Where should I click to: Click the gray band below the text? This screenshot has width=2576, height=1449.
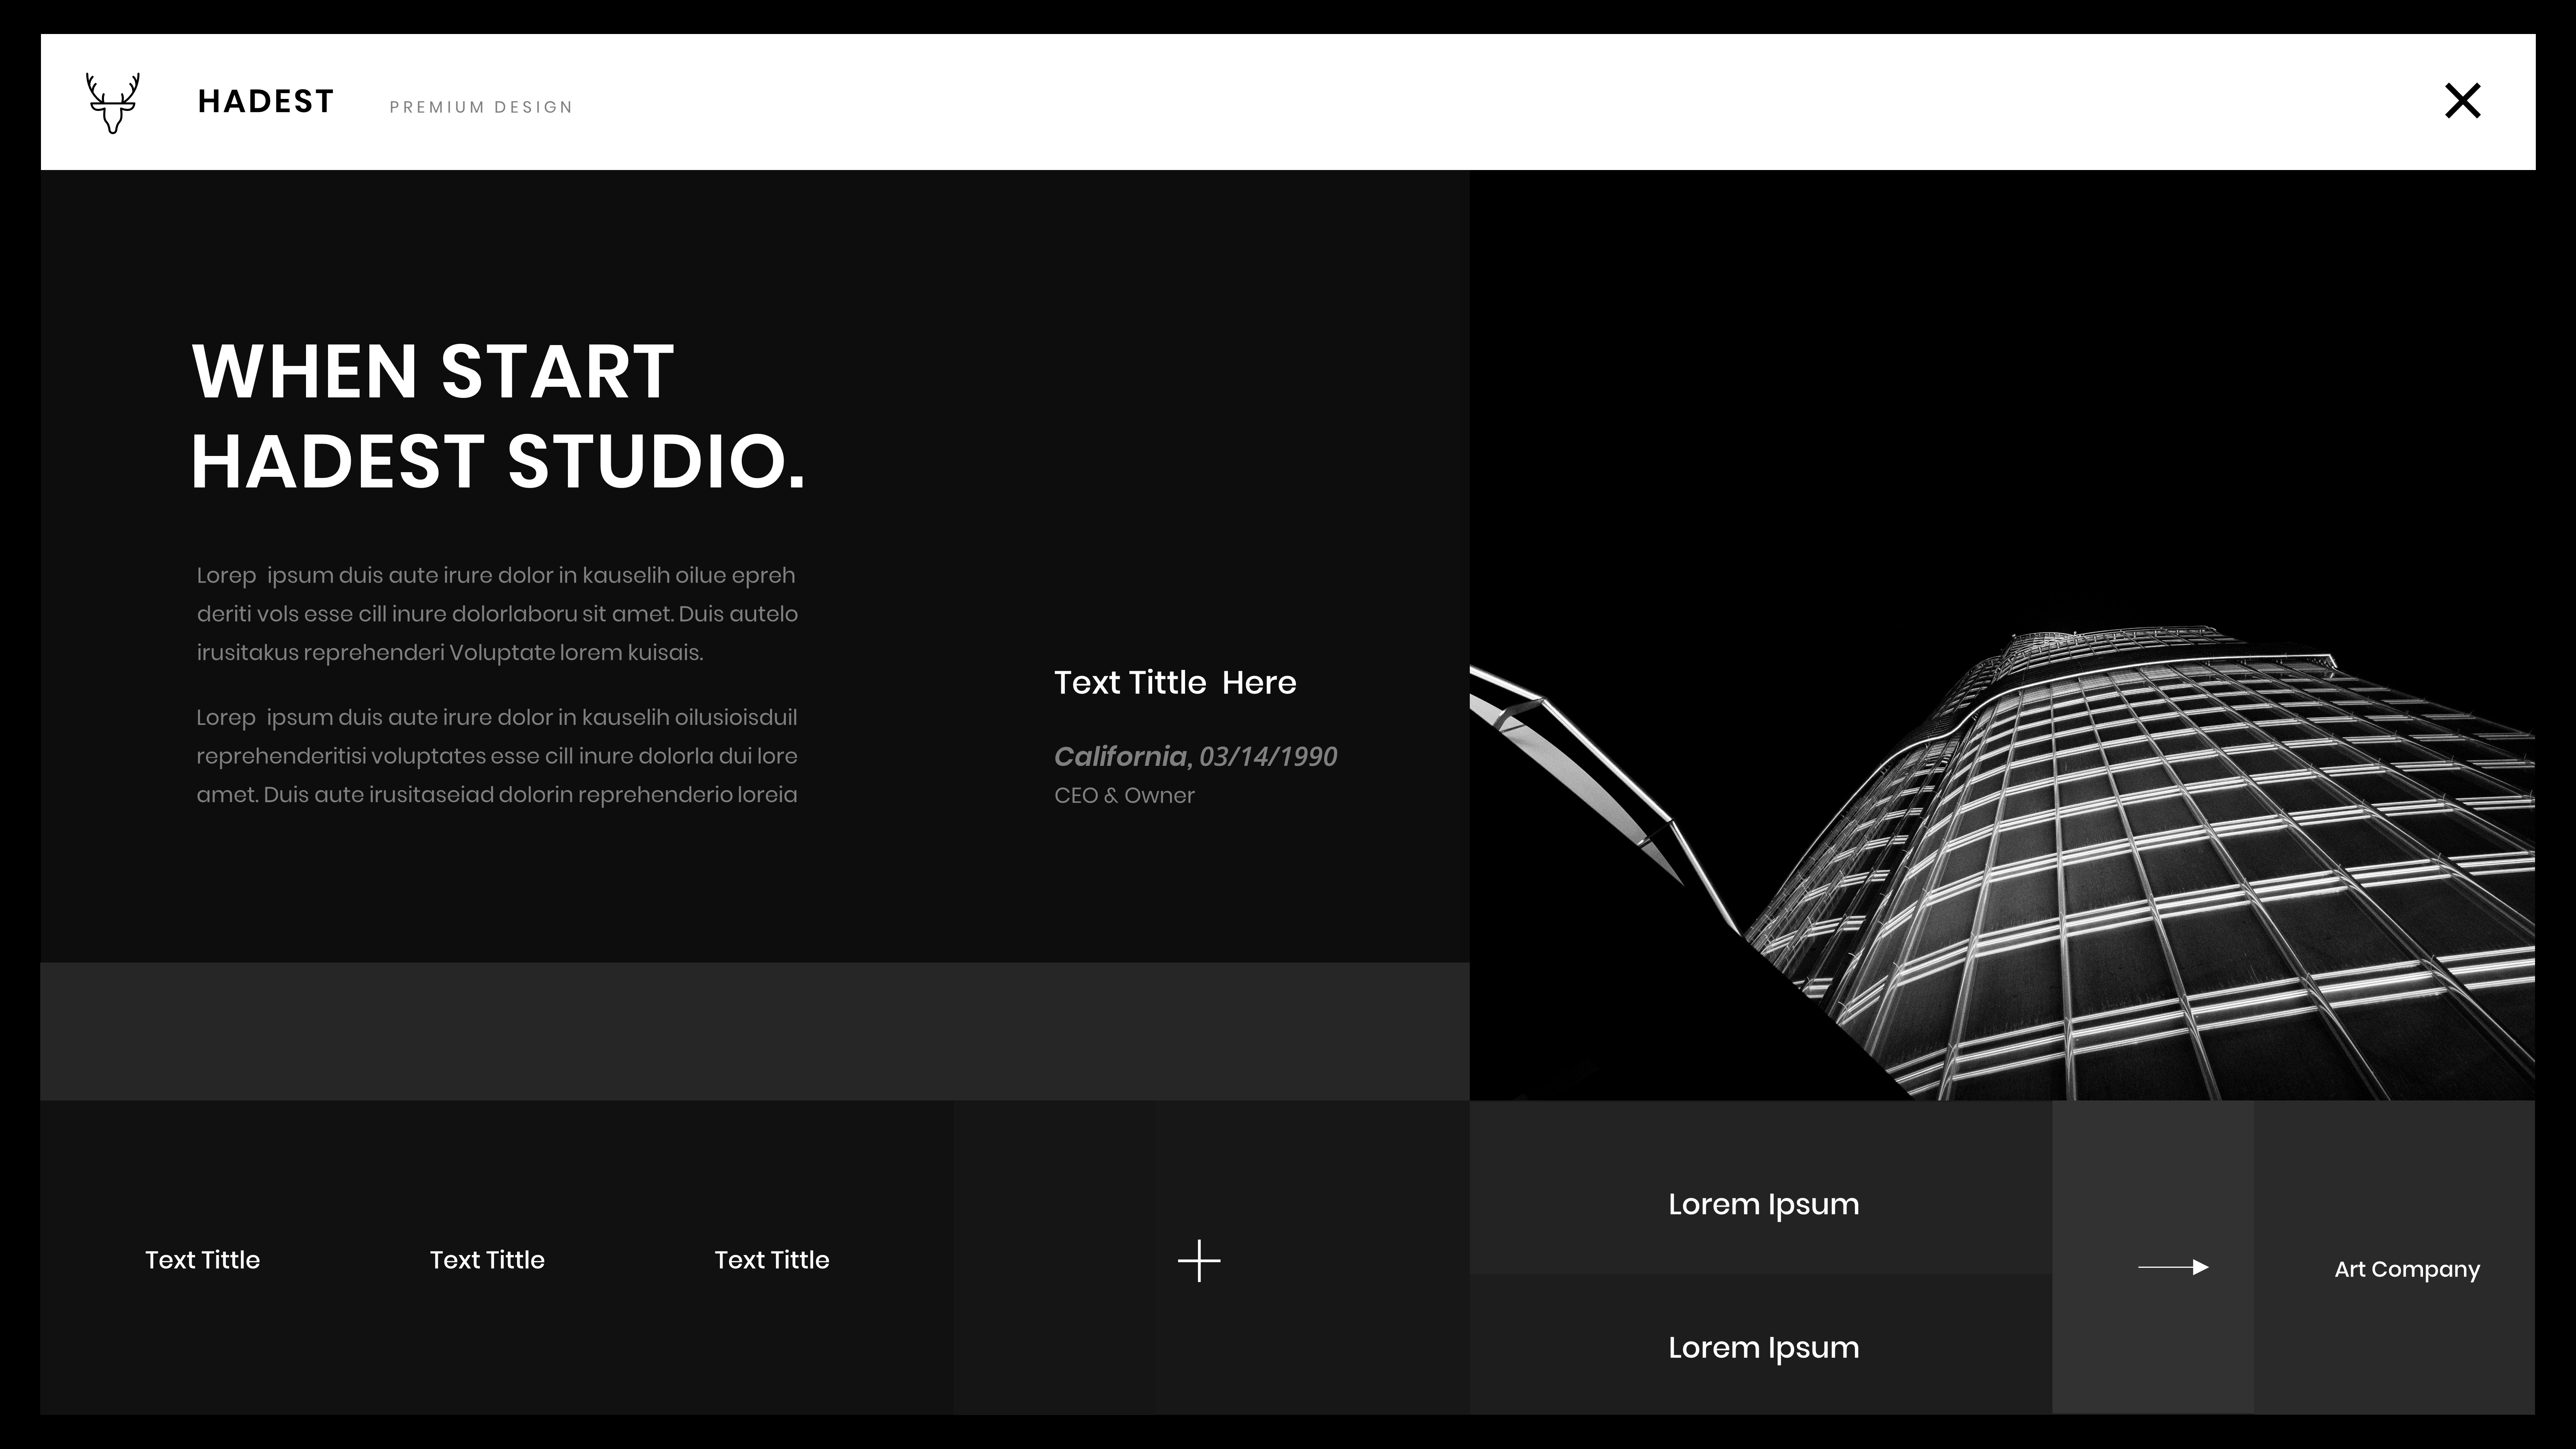(x=754, y=1031)
